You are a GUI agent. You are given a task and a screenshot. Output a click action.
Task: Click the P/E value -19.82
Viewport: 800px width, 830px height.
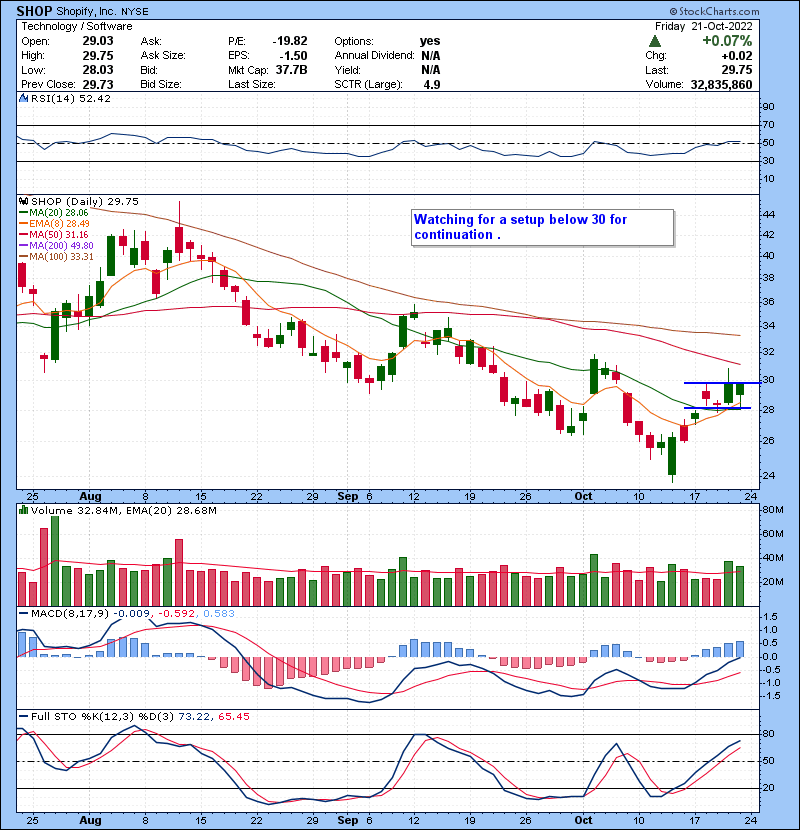click(x=290, y=41)
